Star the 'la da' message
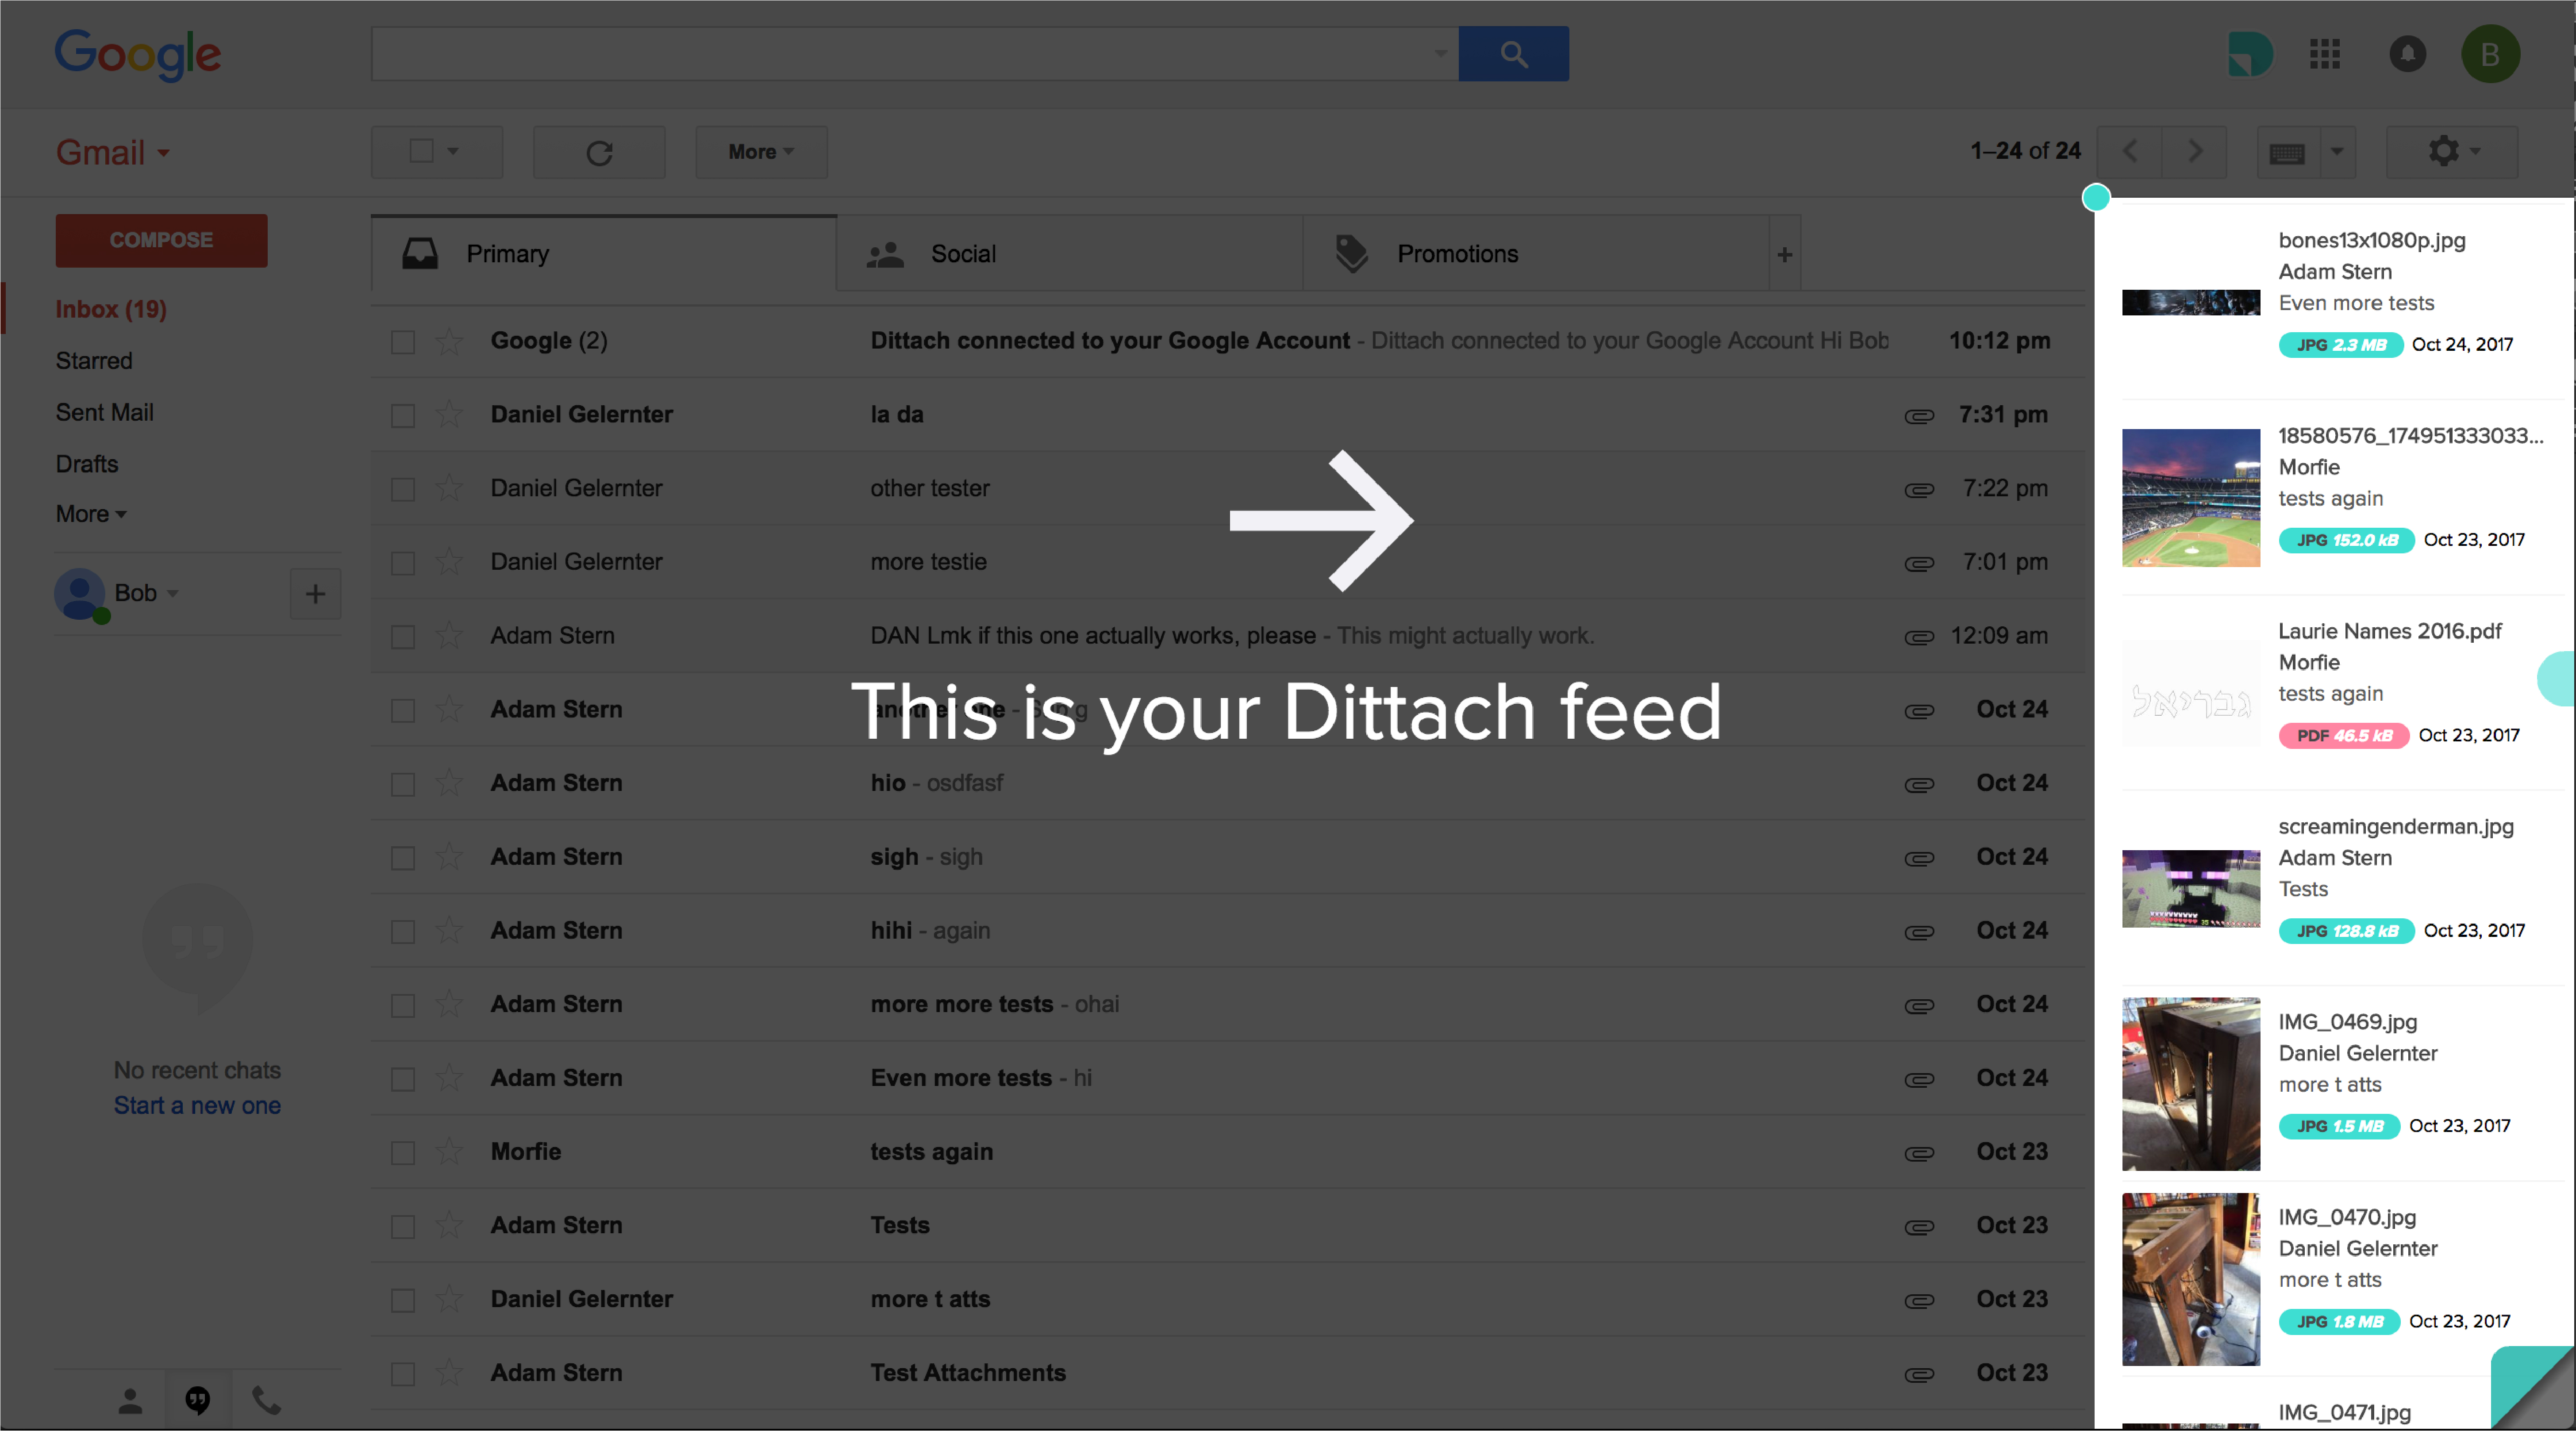The height and width of the screenshot is (1431, 2576). coord(450,415)
